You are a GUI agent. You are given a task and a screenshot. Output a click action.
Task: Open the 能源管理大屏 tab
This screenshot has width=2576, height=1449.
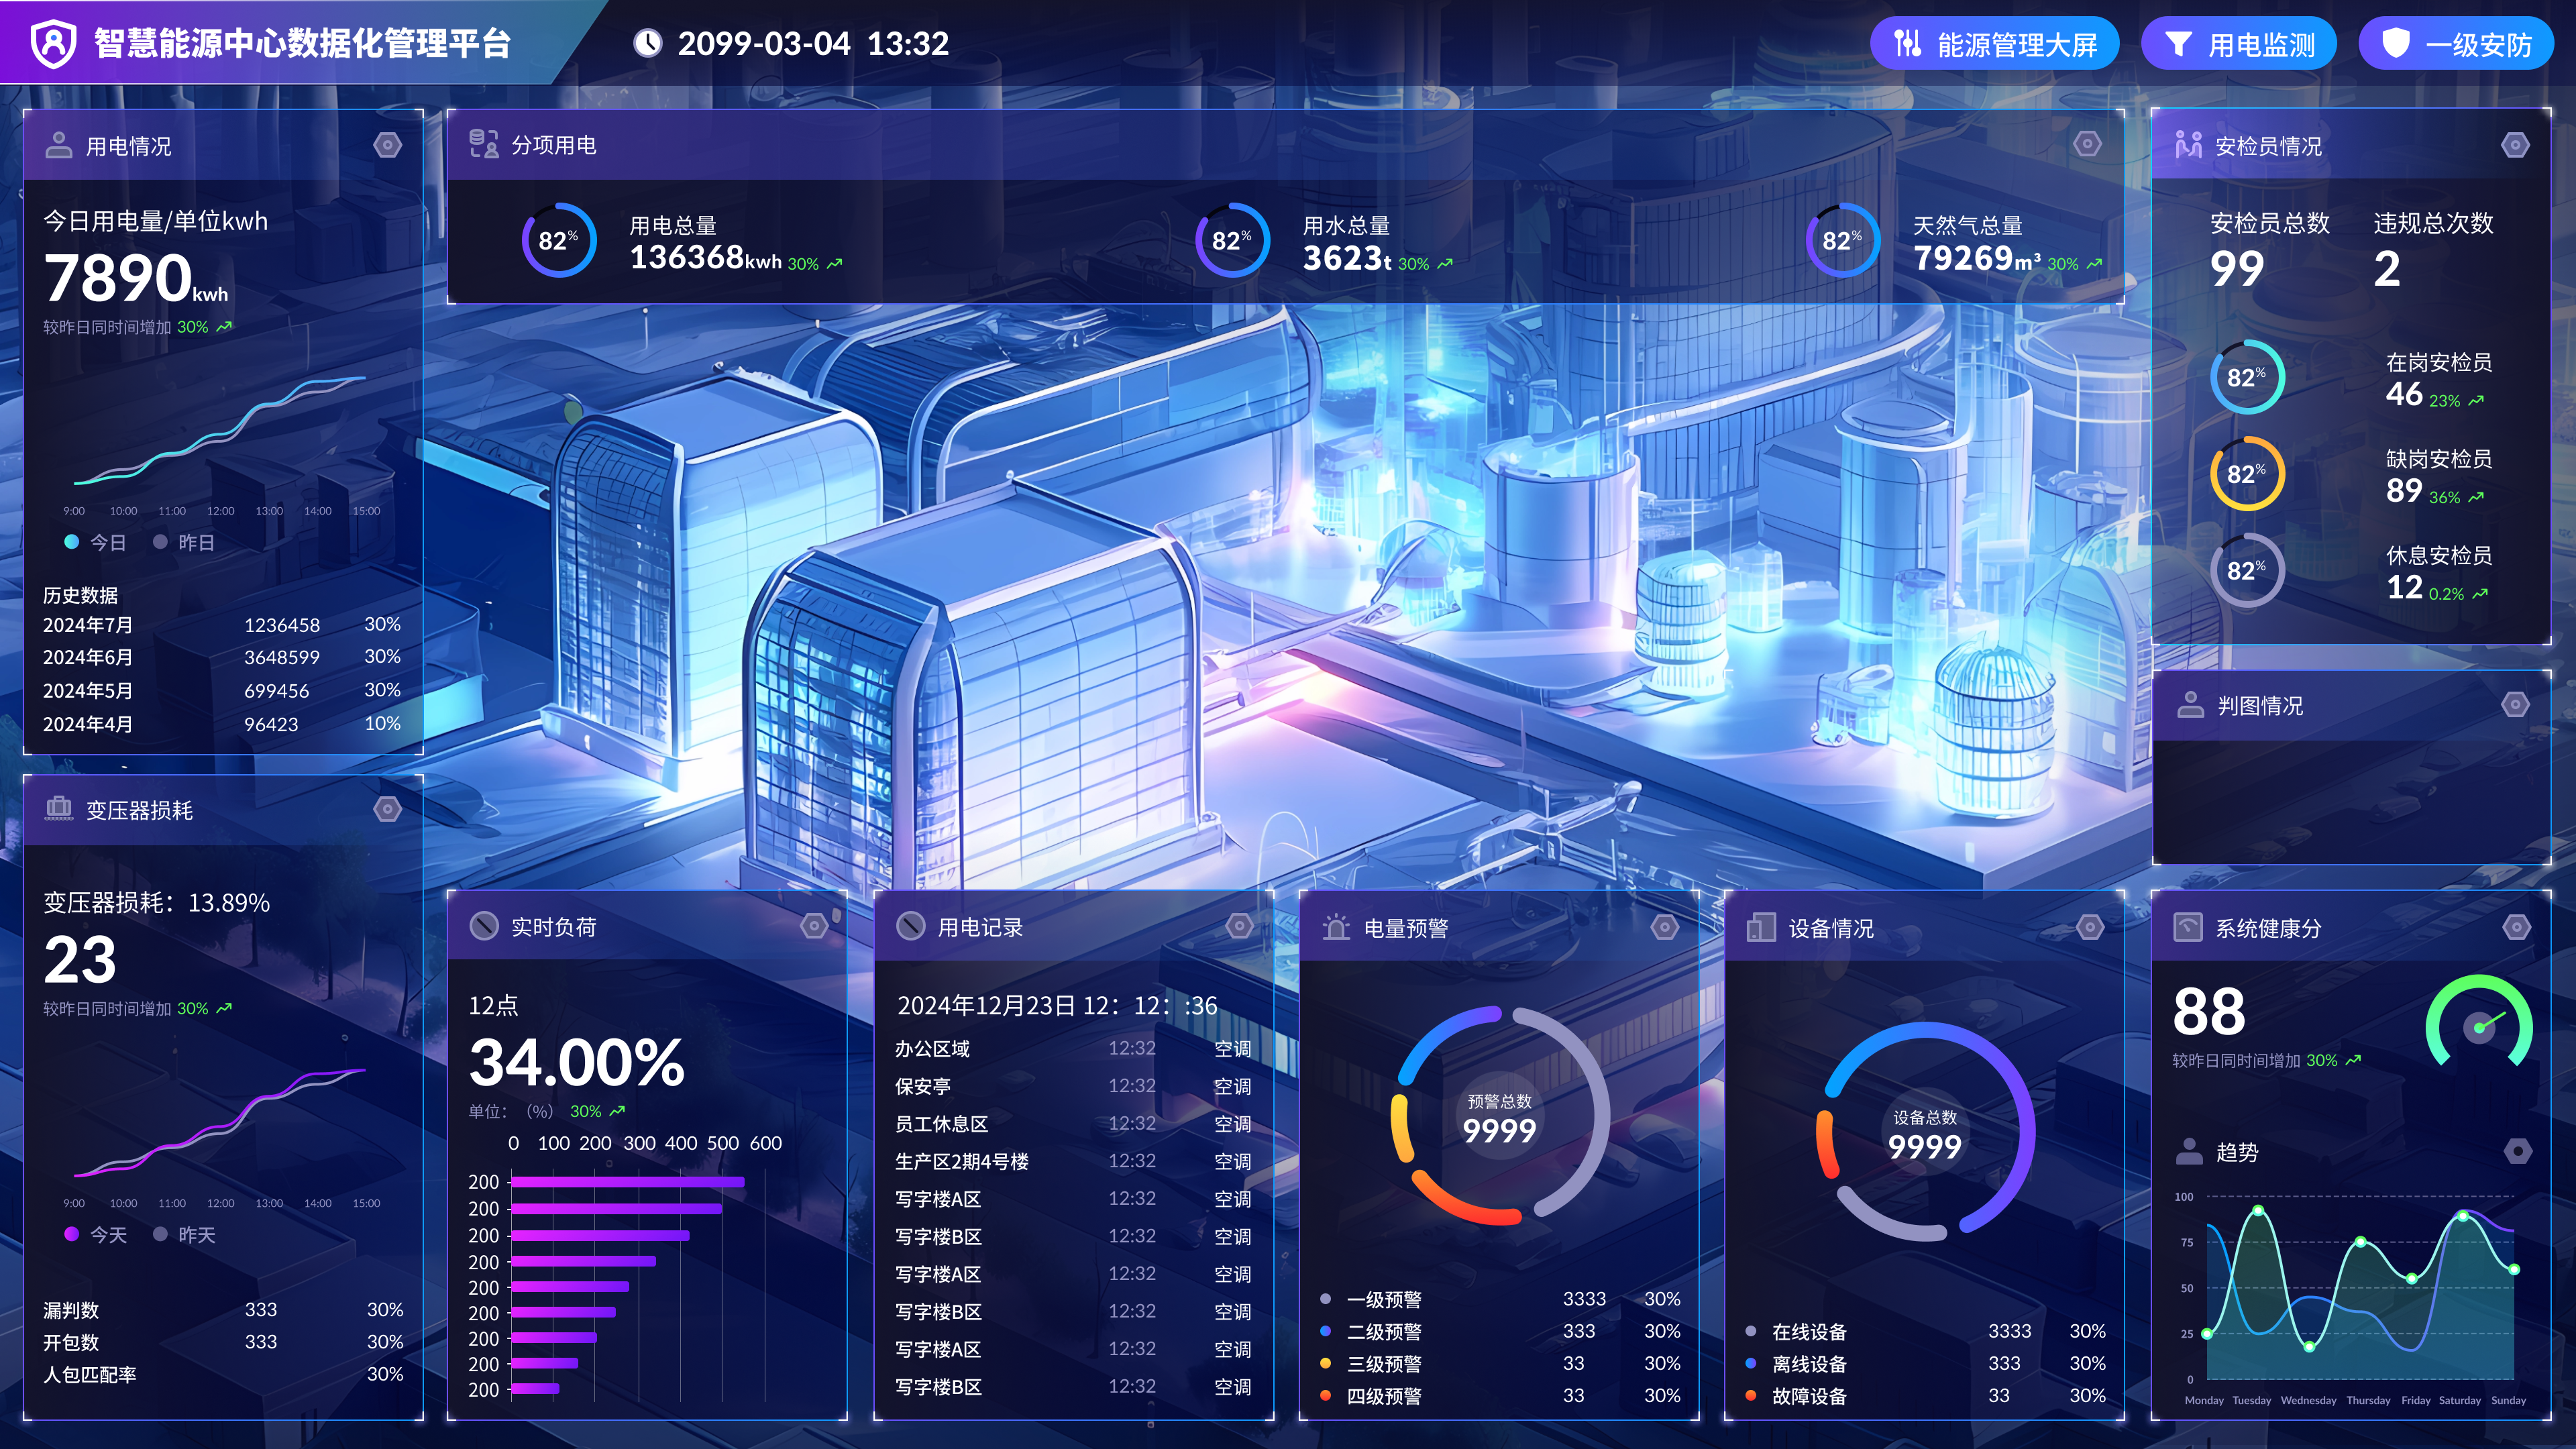tap(1994, 44)
